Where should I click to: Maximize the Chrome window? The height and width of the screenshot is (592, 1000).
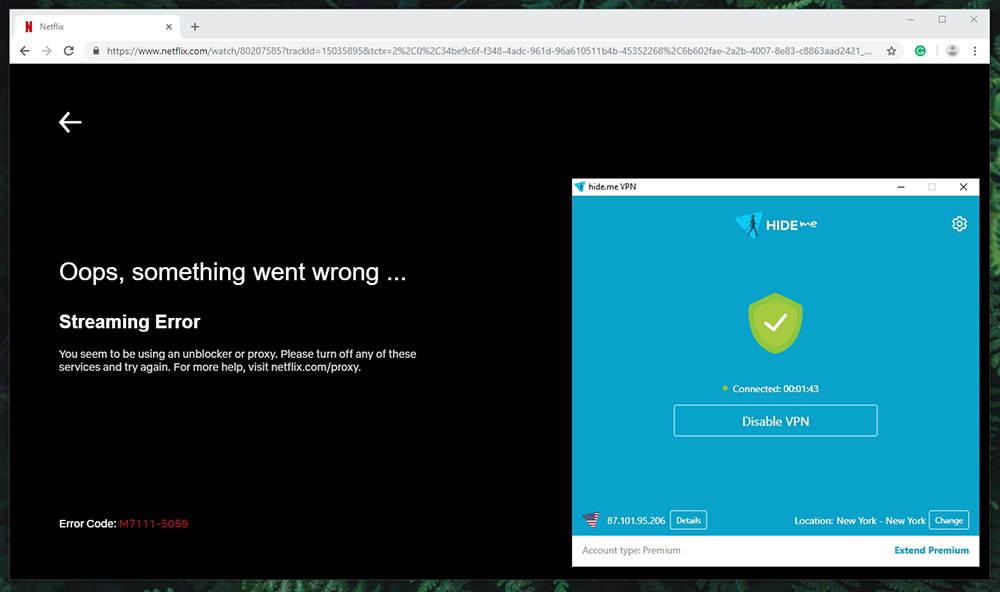point(942,20)
